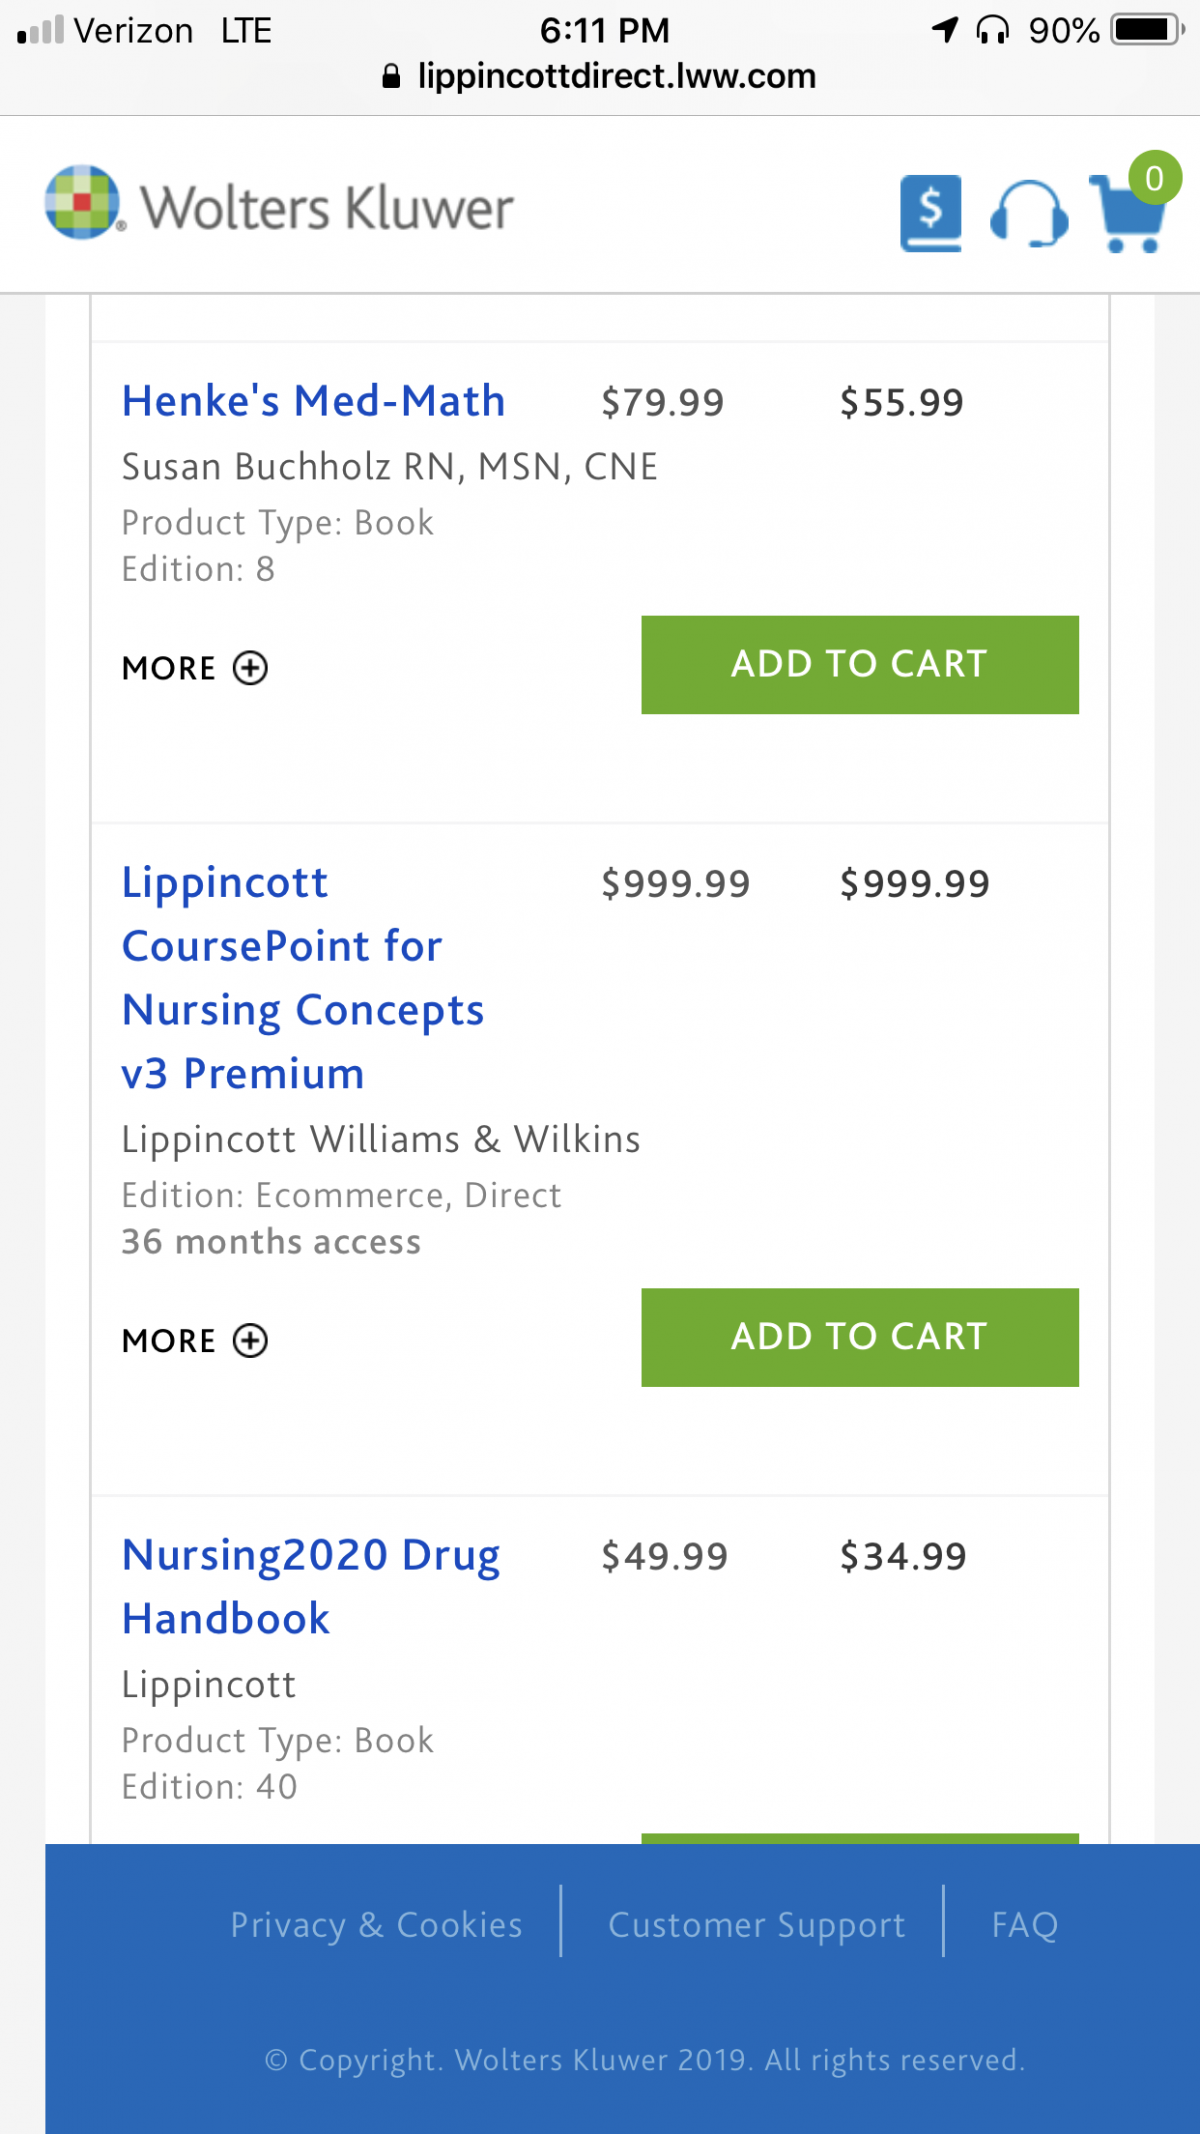The image size is (1200, 2134).
Task: Open the shopping cart icon
Action: (x=1128, y=213)
